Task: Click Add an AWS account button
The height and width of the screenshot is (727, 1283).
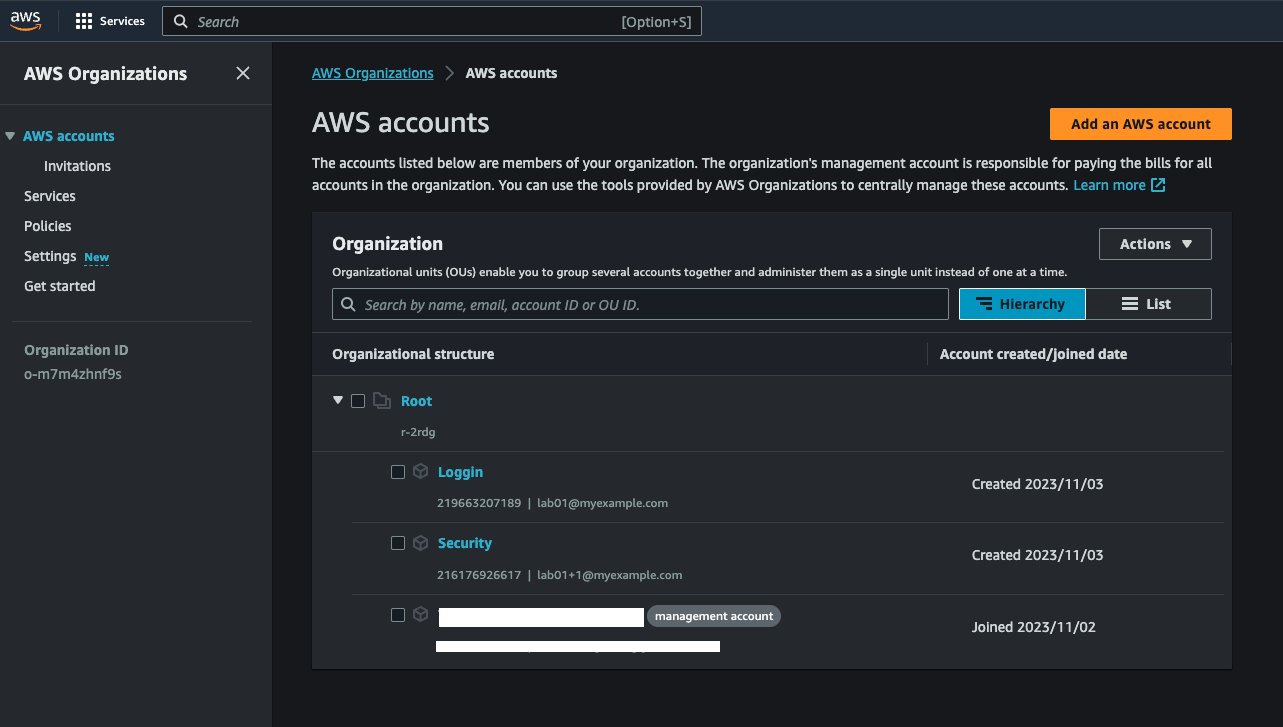Action: [1140, 124]
